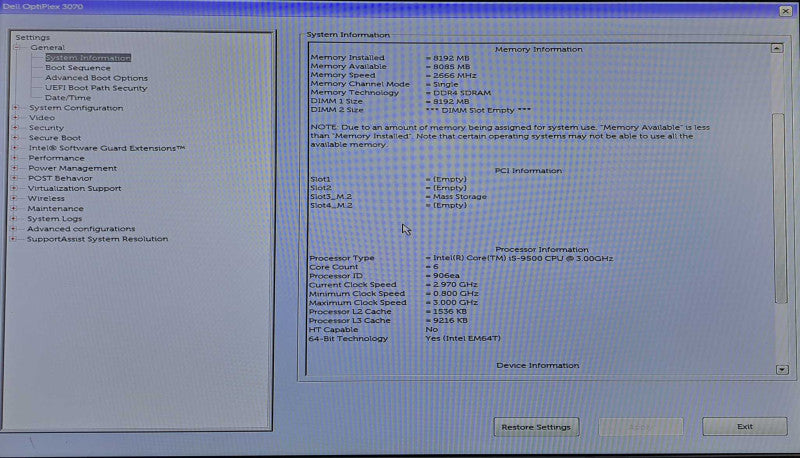Expand the Wireless node
800x458 pixels.
tap(14, 198)
